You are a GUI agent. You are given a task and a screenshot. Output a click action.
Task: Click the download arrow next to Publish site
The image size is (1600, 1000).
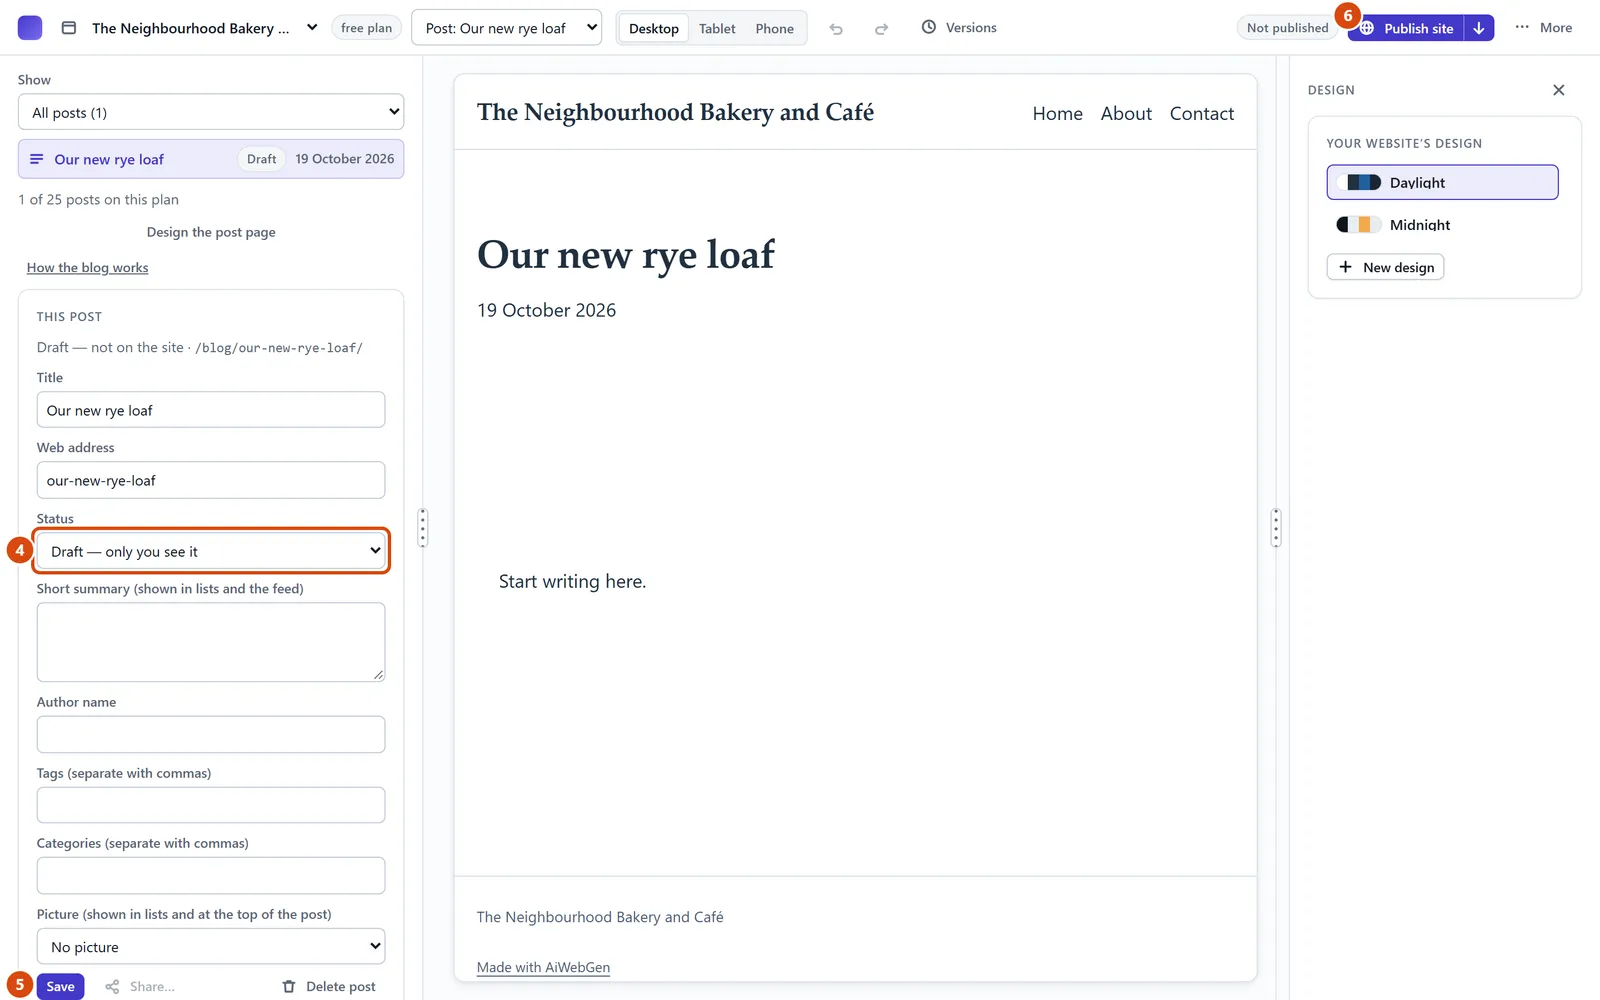pyautogui.click(x=1478, y=28)
